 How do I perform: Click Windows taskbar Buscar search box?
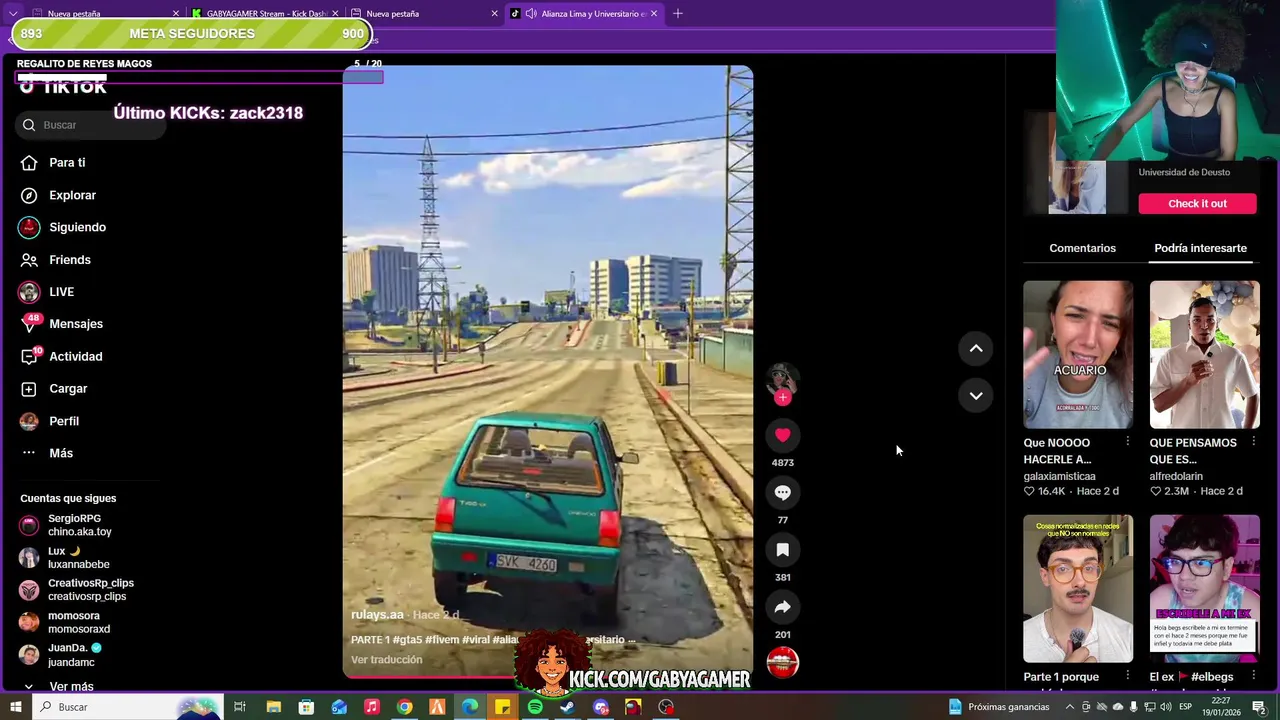[x=130, y=707]
